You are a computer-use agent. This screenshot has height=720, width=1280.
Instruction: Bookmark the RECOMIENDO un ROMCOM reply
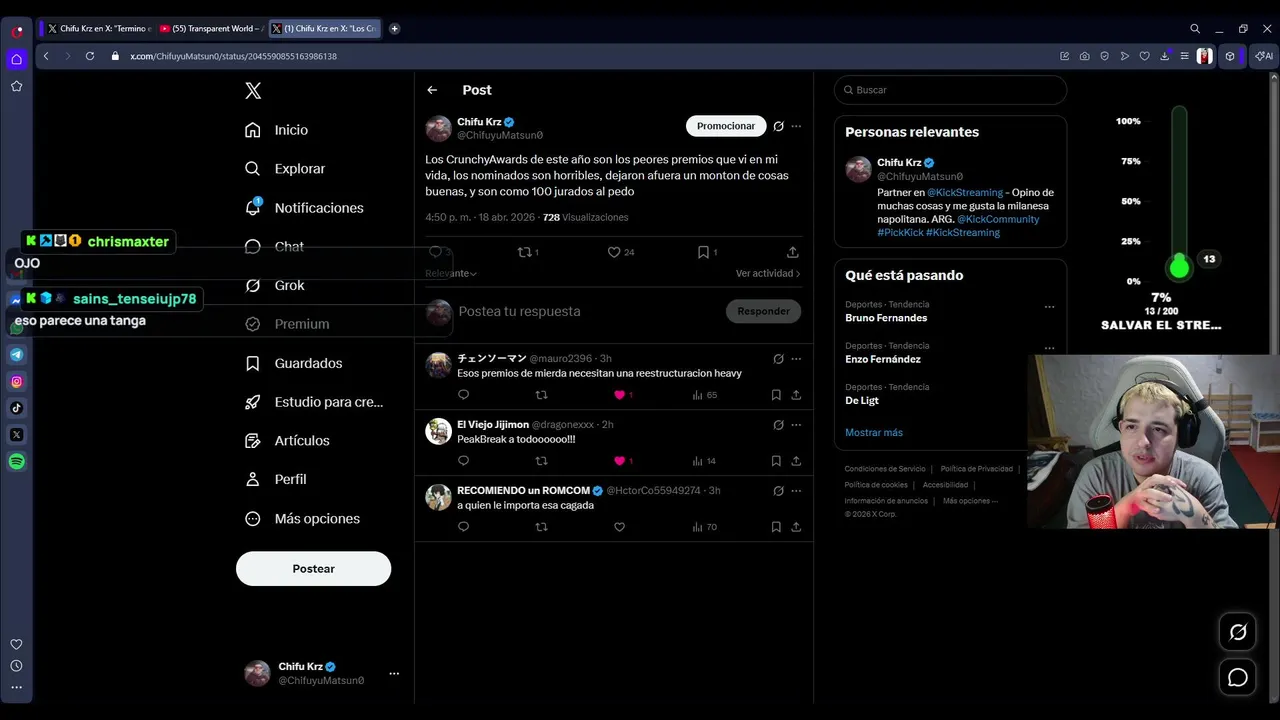point(776,527)
